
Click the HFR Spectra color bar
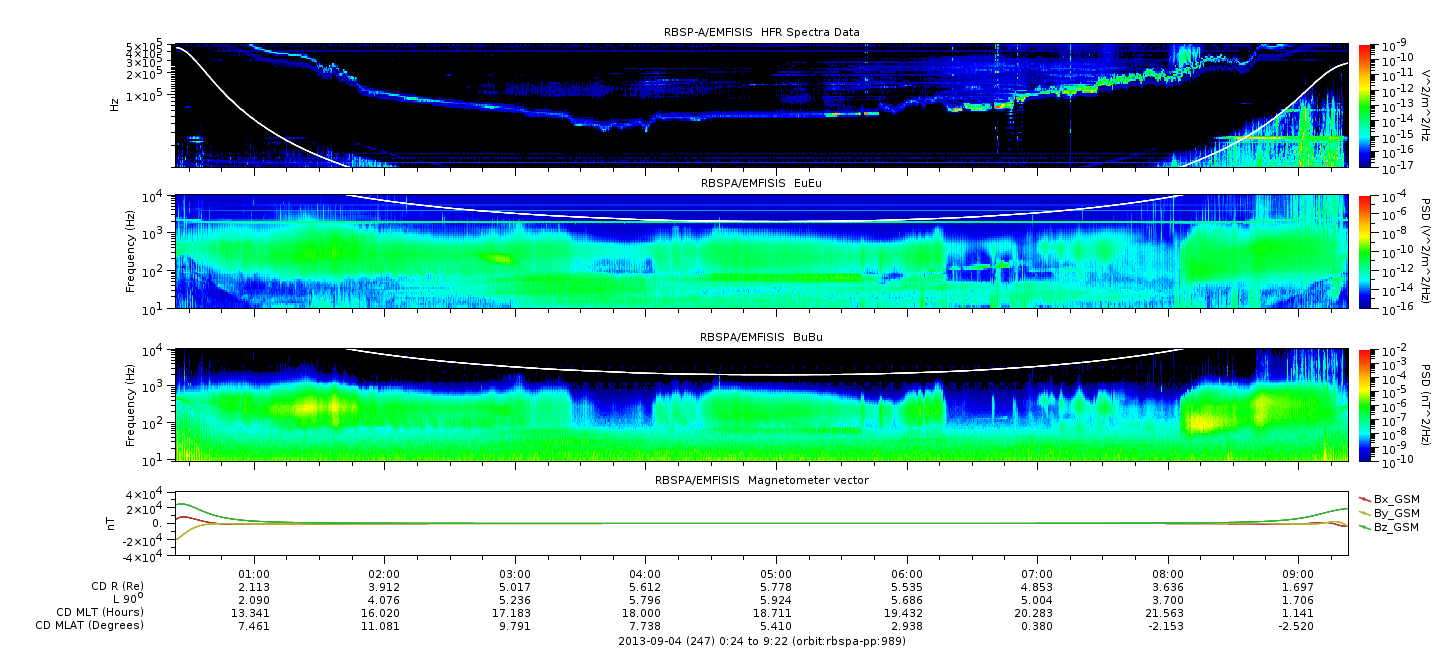pyautogui.click(x=1365, y=105)
